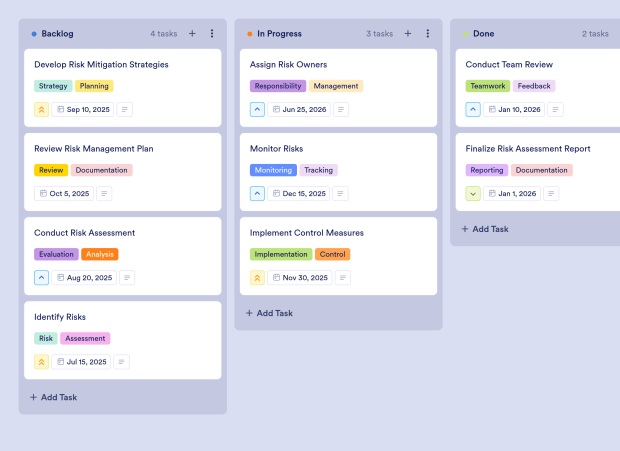This screenshot has height=451, width=620.
Task: Click priority icon on Identify Risks card
Action: click(42, 361)
